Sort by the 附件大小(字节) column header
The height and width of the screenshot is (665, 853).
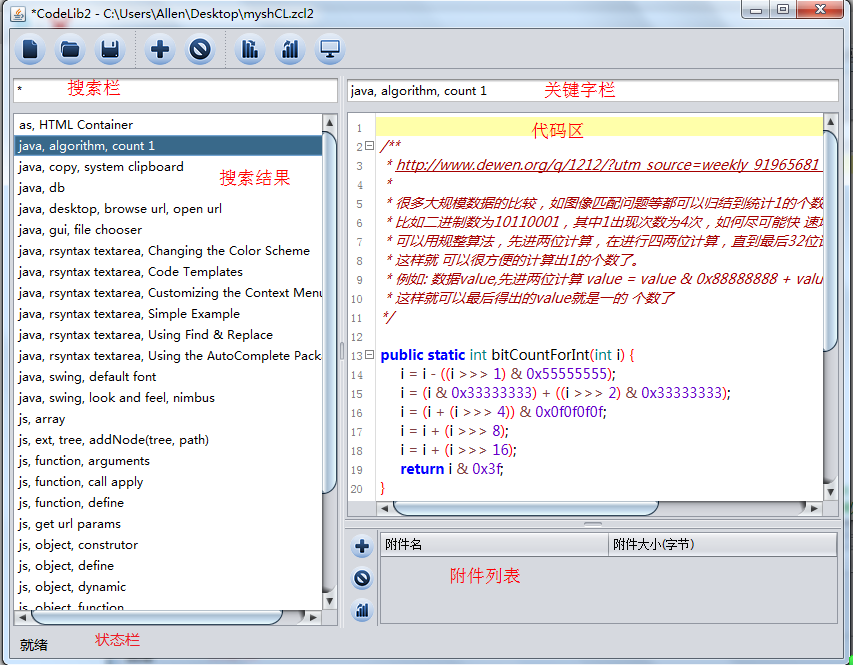[722, 544]
